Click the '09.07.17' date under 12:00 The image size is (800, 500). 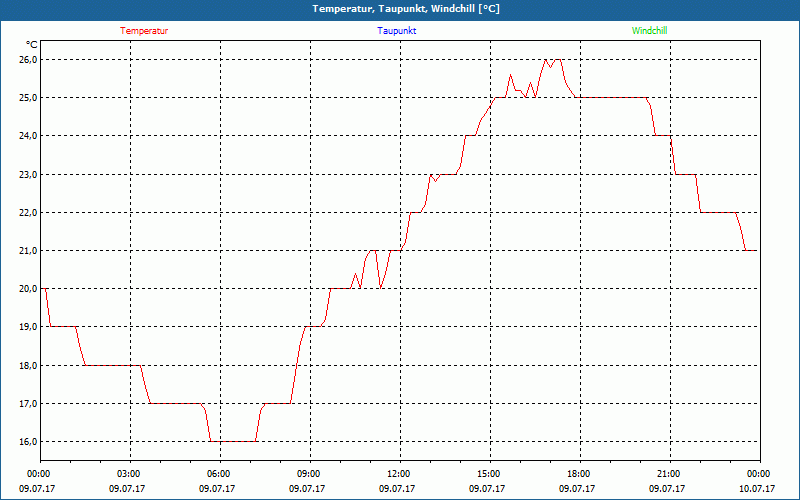tap(397, 488)
